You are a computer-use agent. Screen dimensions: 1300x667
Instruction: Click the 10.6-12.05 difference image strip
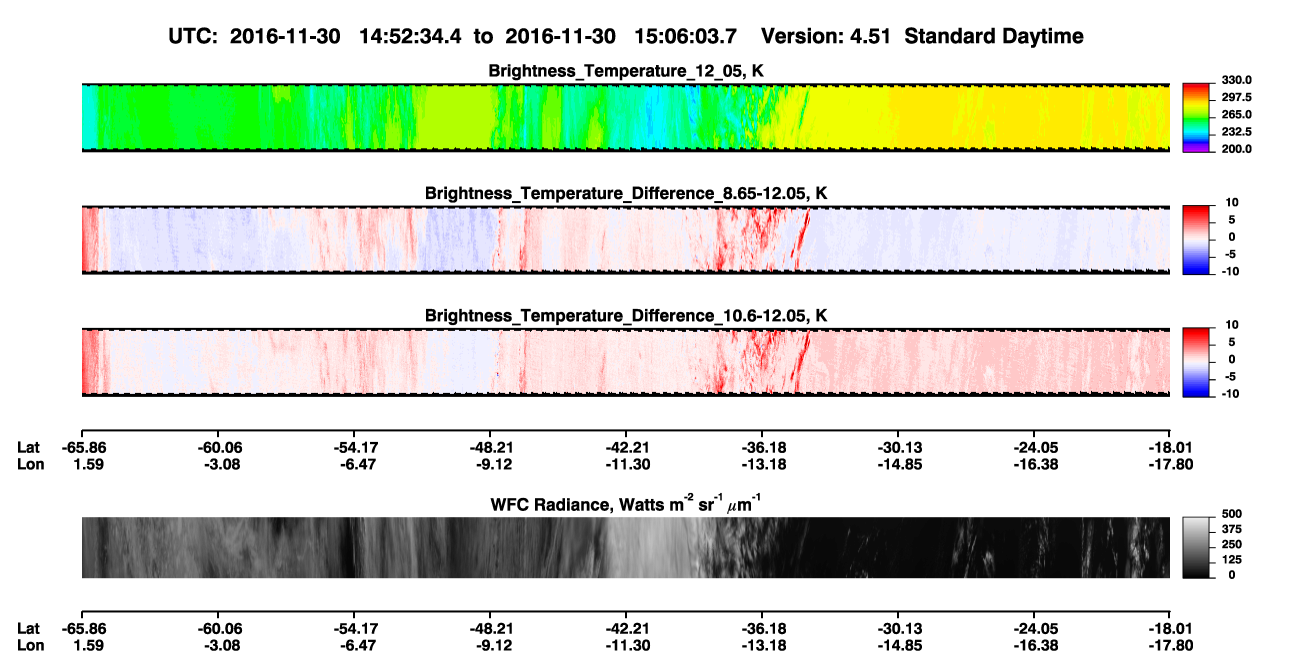(x=626, y=362)
